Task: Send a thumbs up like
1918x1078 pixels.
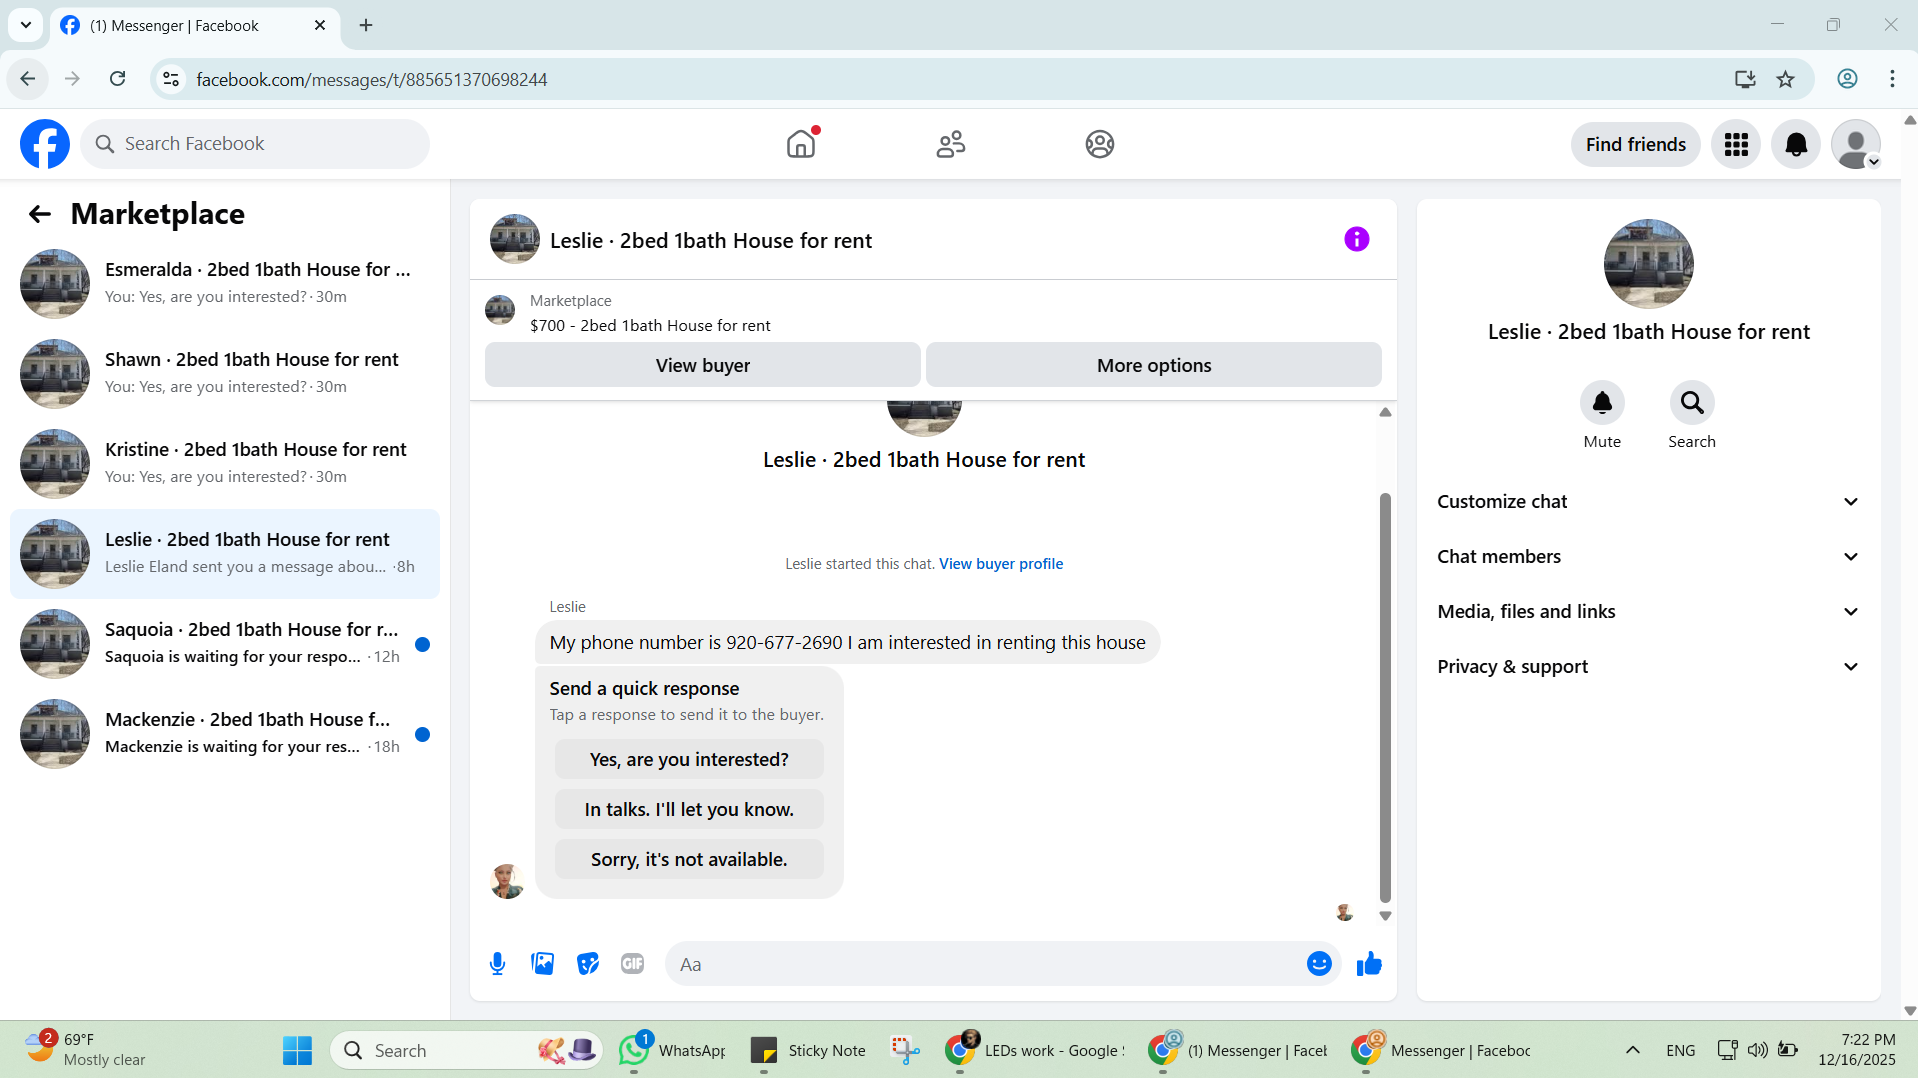Action: pos(1369,964)
